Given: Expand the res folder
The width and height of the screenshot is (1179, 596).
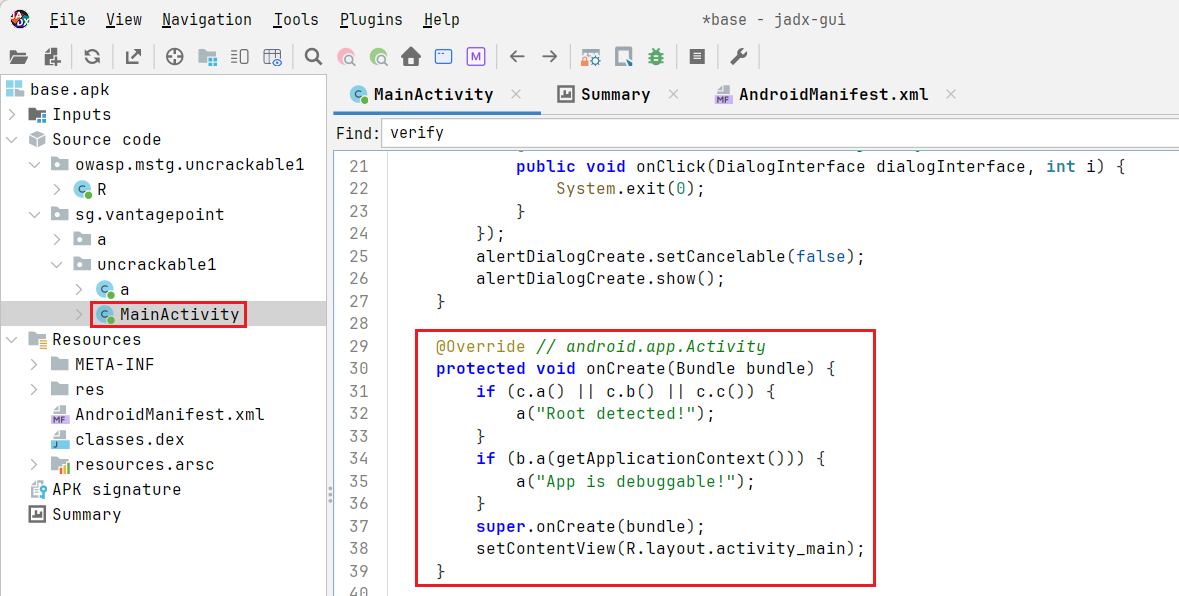Looking at the screenshot, I should (35, 389).
